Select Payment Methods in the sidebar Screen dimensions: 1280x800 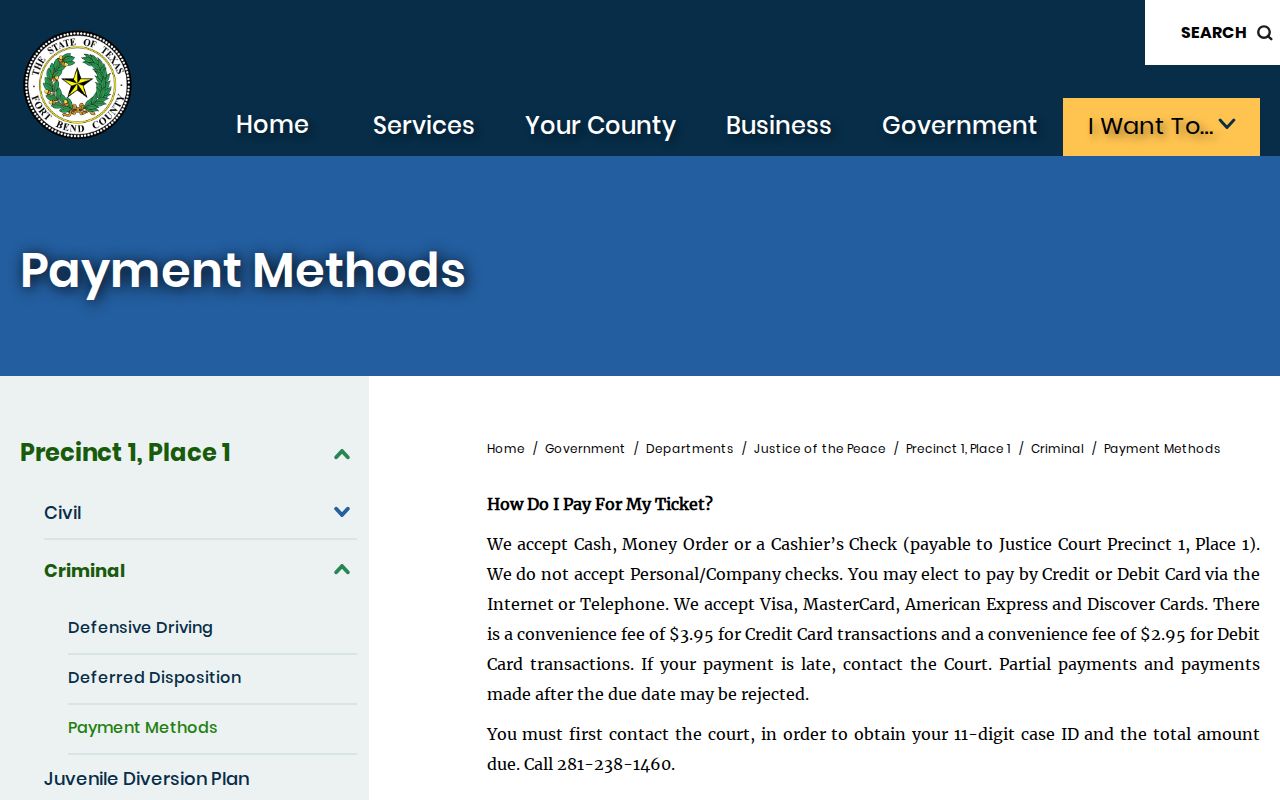(x=142, y=728)
